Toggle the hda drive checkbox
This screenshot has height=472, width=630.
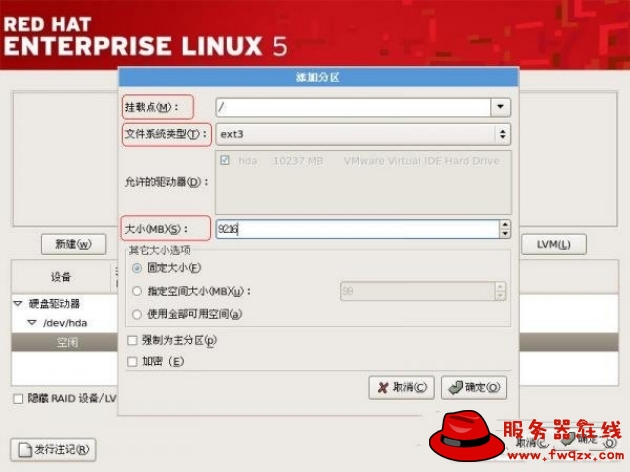coord(225,160)
